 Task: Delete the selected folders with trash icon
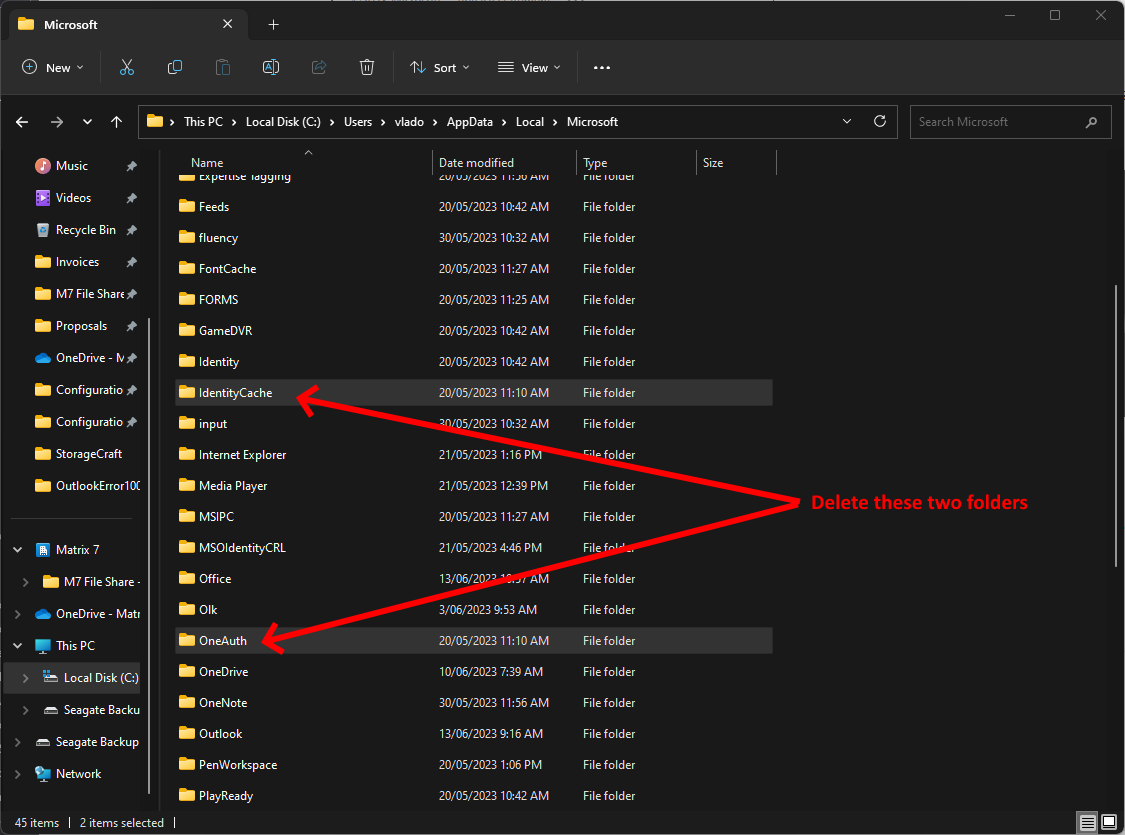[x=367, y=67]
